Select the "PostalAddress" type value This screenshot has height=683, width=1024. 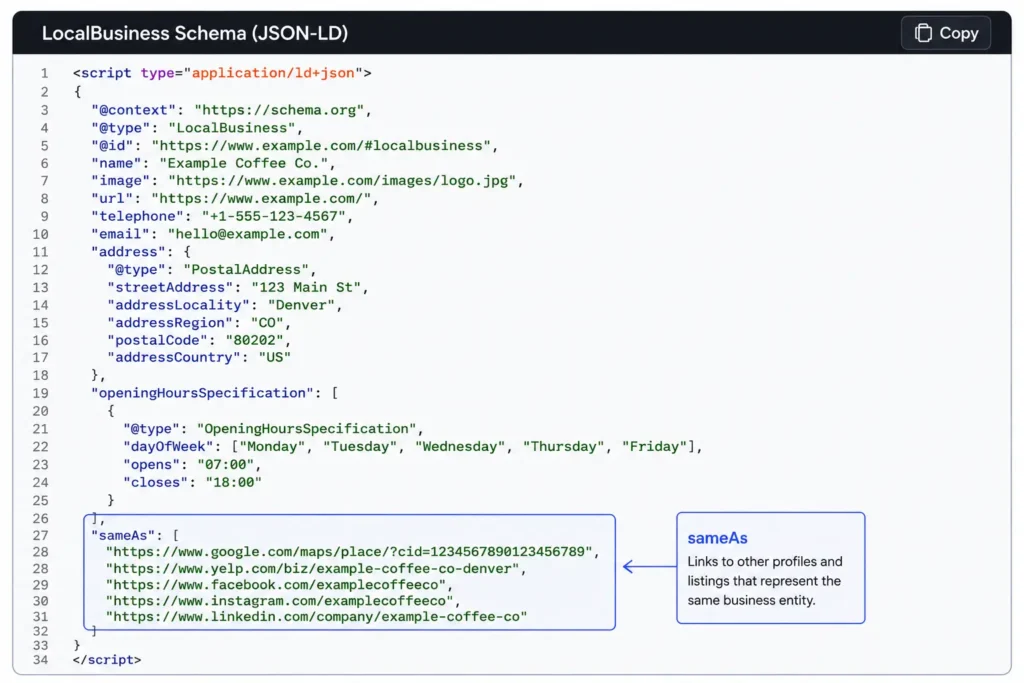coord(246,270)
